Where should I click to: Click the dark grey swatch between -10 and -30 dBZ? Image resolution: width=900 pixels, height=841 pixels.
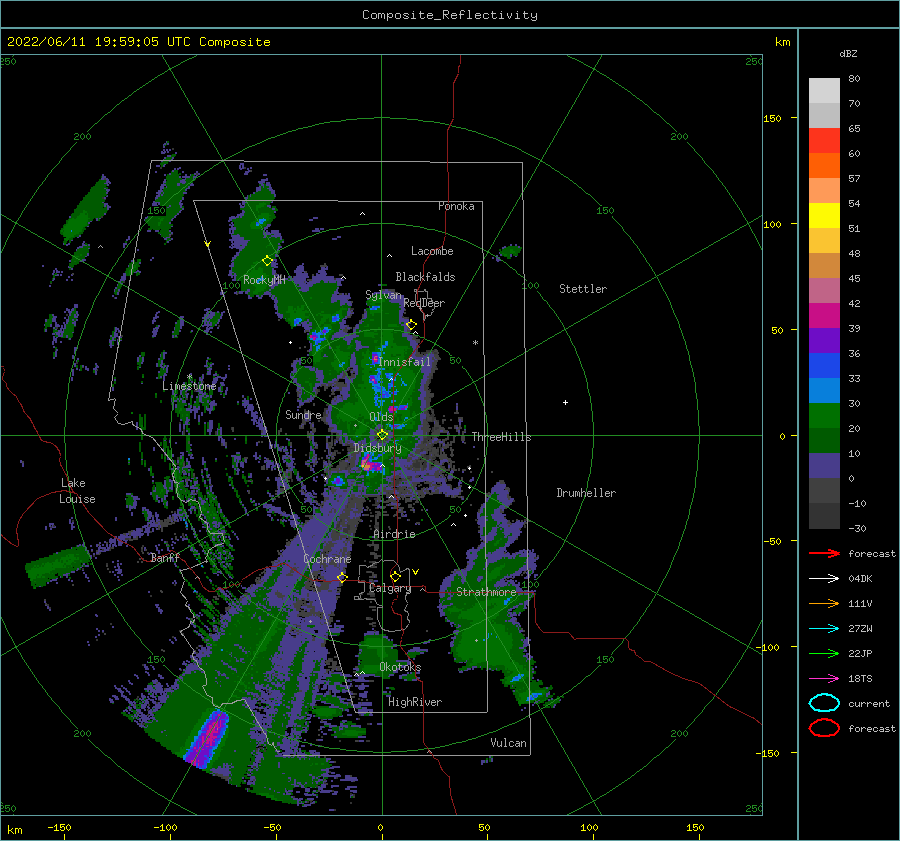click(x=824, y=516)
